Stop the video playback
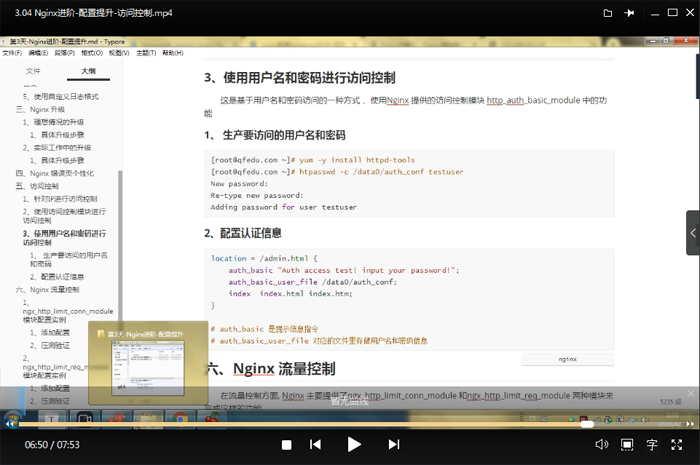700x465 pixels. tap(286, 444)
